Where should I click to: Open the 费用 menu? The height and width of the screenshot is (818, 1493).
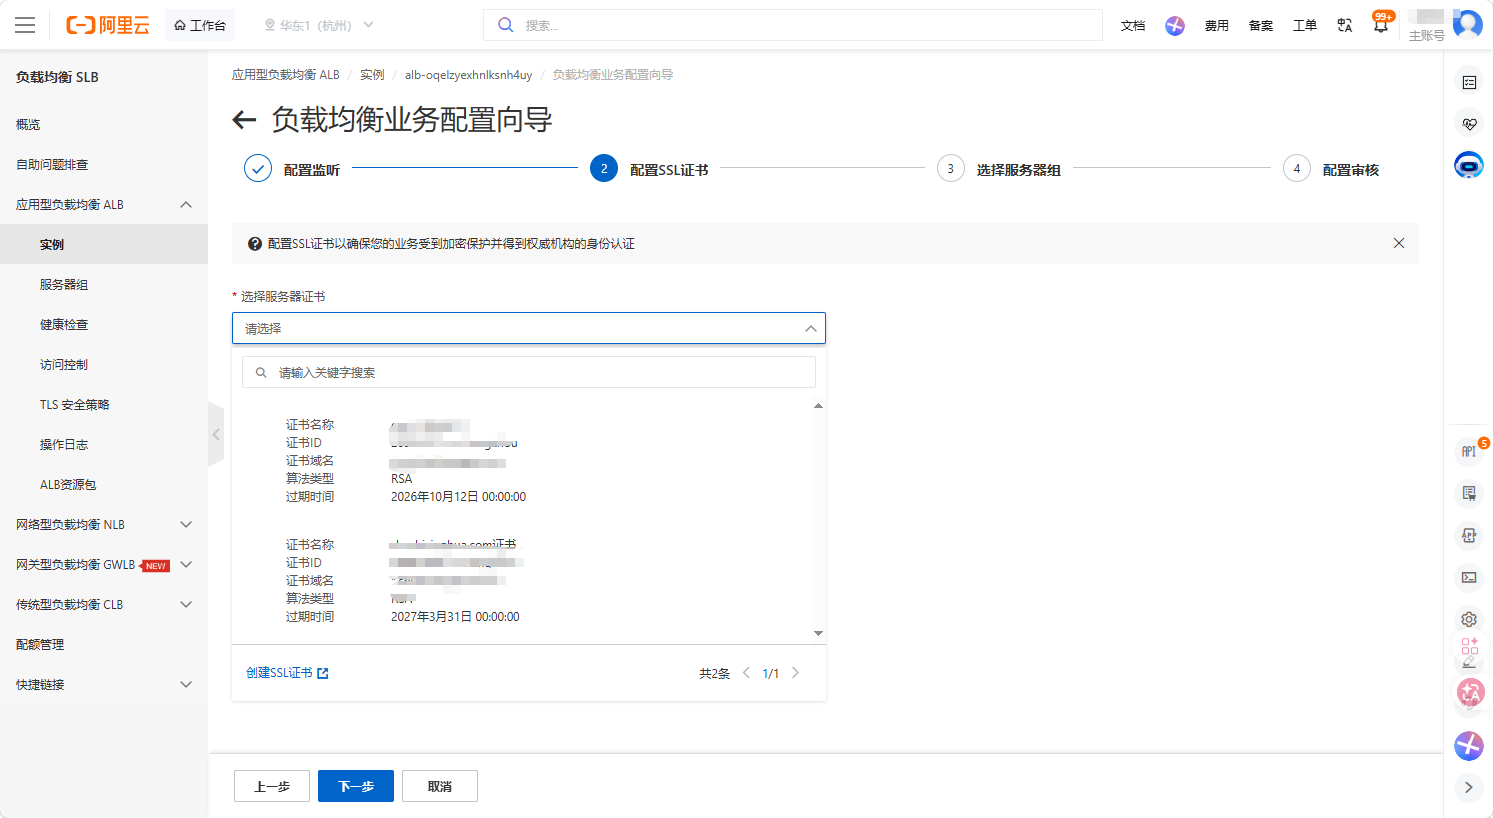[x=1217, y=25]
